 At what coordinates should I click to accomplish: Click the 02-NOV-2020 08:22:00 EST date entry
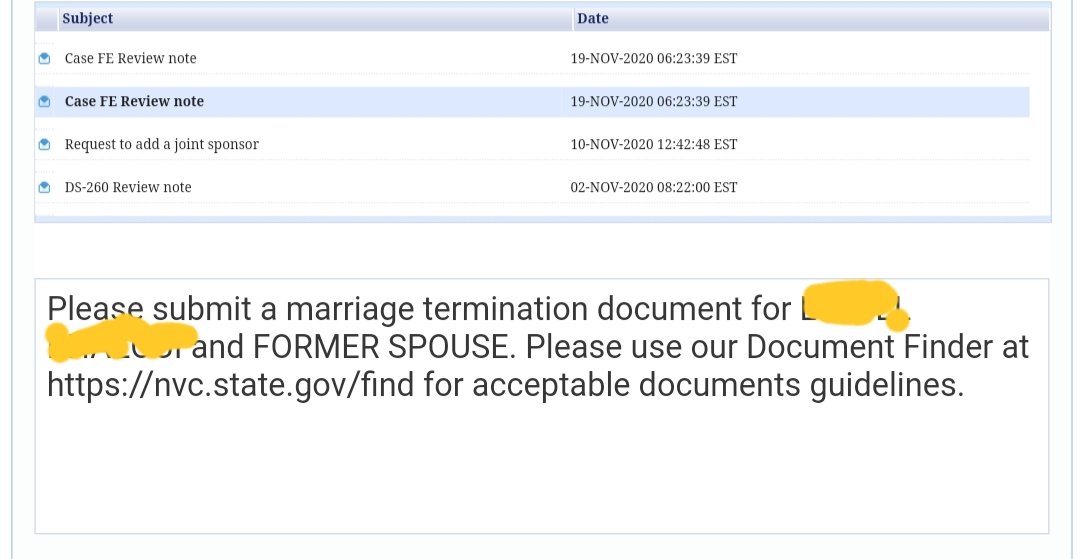[x=654, y=187]
